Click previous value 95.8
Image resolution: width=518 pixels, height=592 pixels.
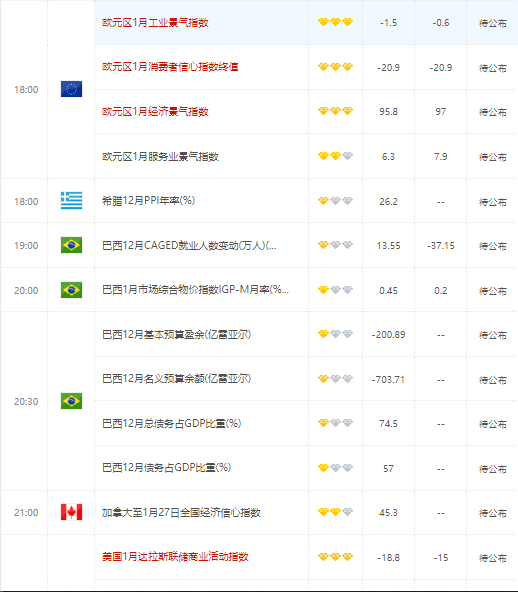[x=388, y=112]
